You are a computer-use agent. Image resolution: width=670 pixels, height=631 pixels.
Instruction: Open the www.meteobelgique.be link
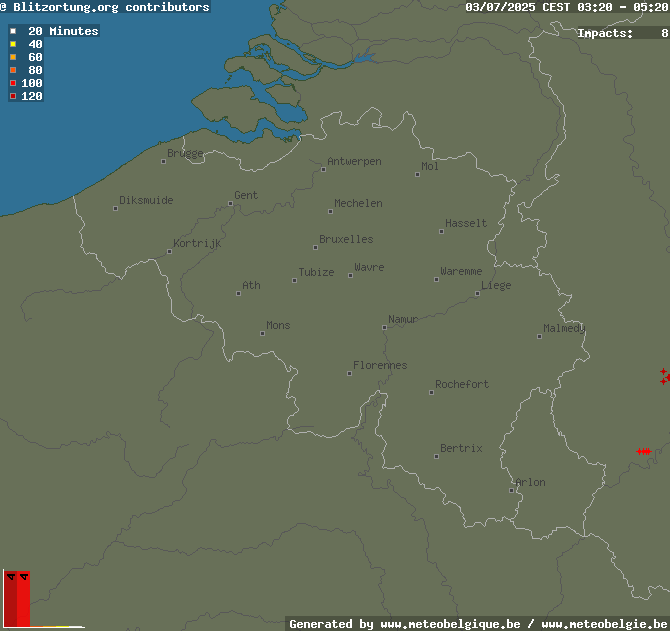(x=450, y=624)
